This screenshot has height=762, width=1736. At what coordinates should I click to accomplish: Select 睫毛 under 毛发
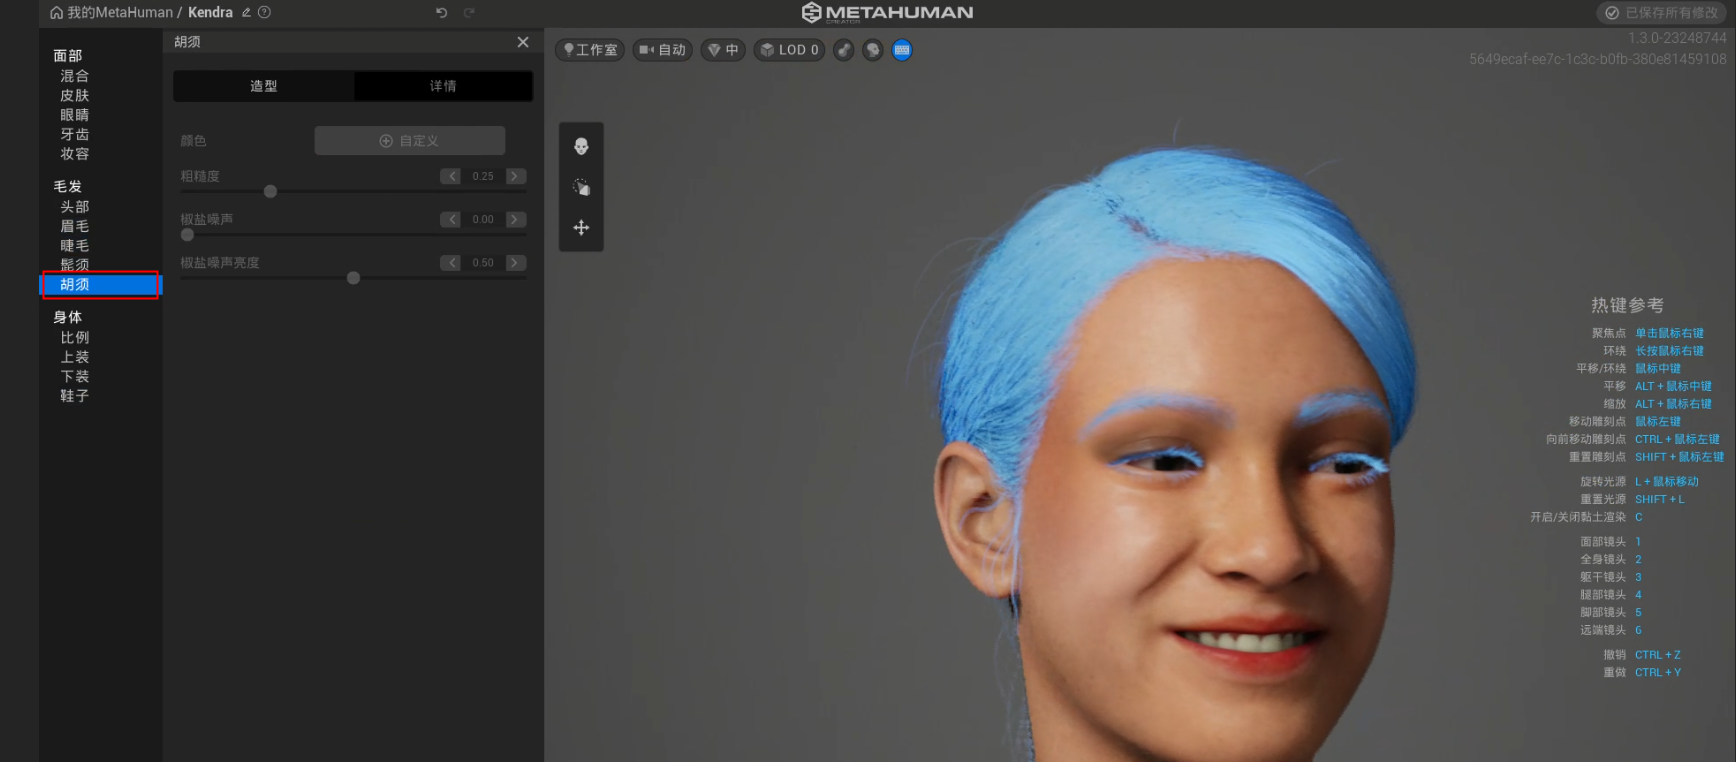(75, 245)
